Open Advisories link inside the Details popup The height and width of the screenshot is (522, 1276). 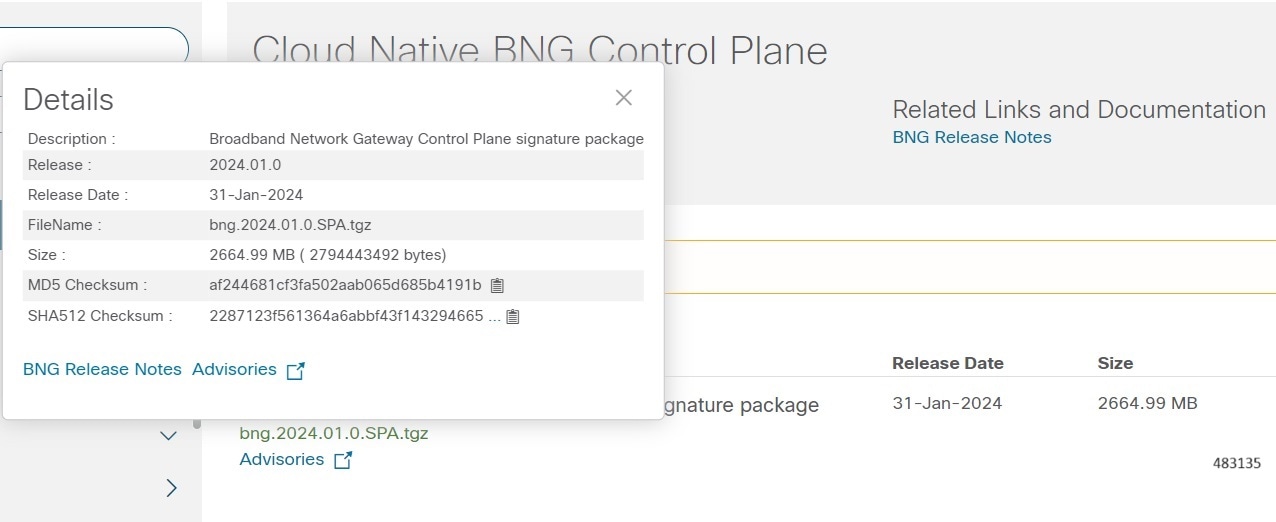[234, 369]
